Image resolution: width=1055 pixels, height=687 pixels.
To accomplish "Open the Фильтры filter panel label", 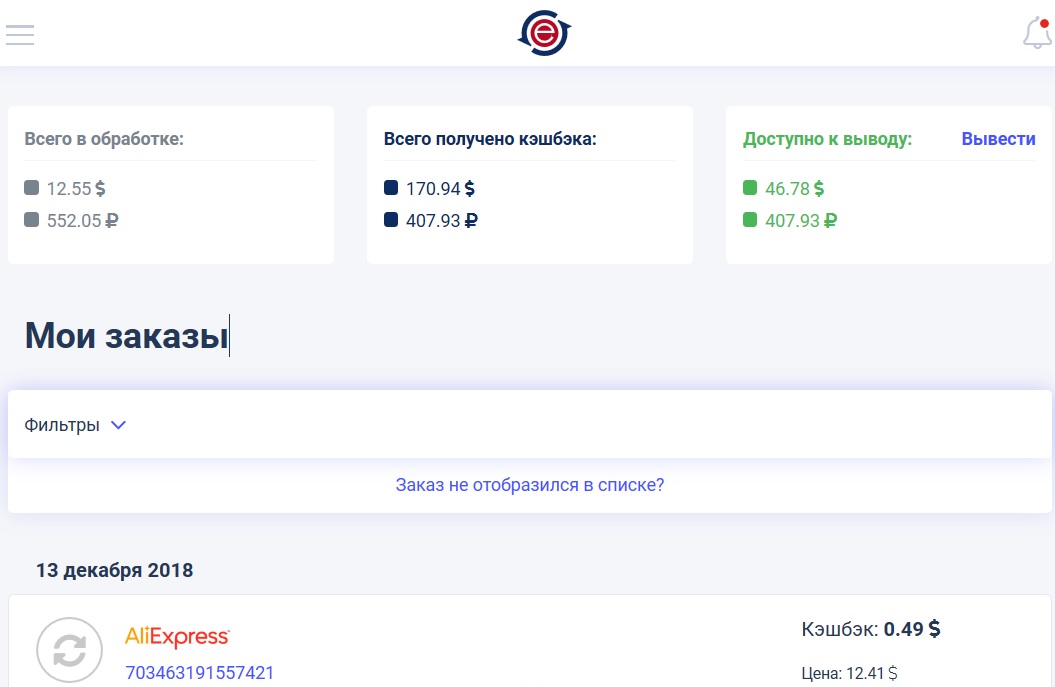I will point(62,425).
